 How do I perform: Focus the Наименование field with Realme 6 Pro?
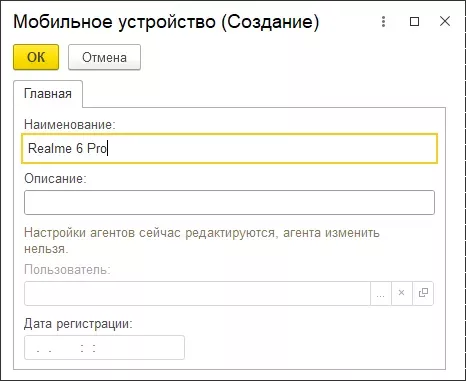(x=229, y=148)
